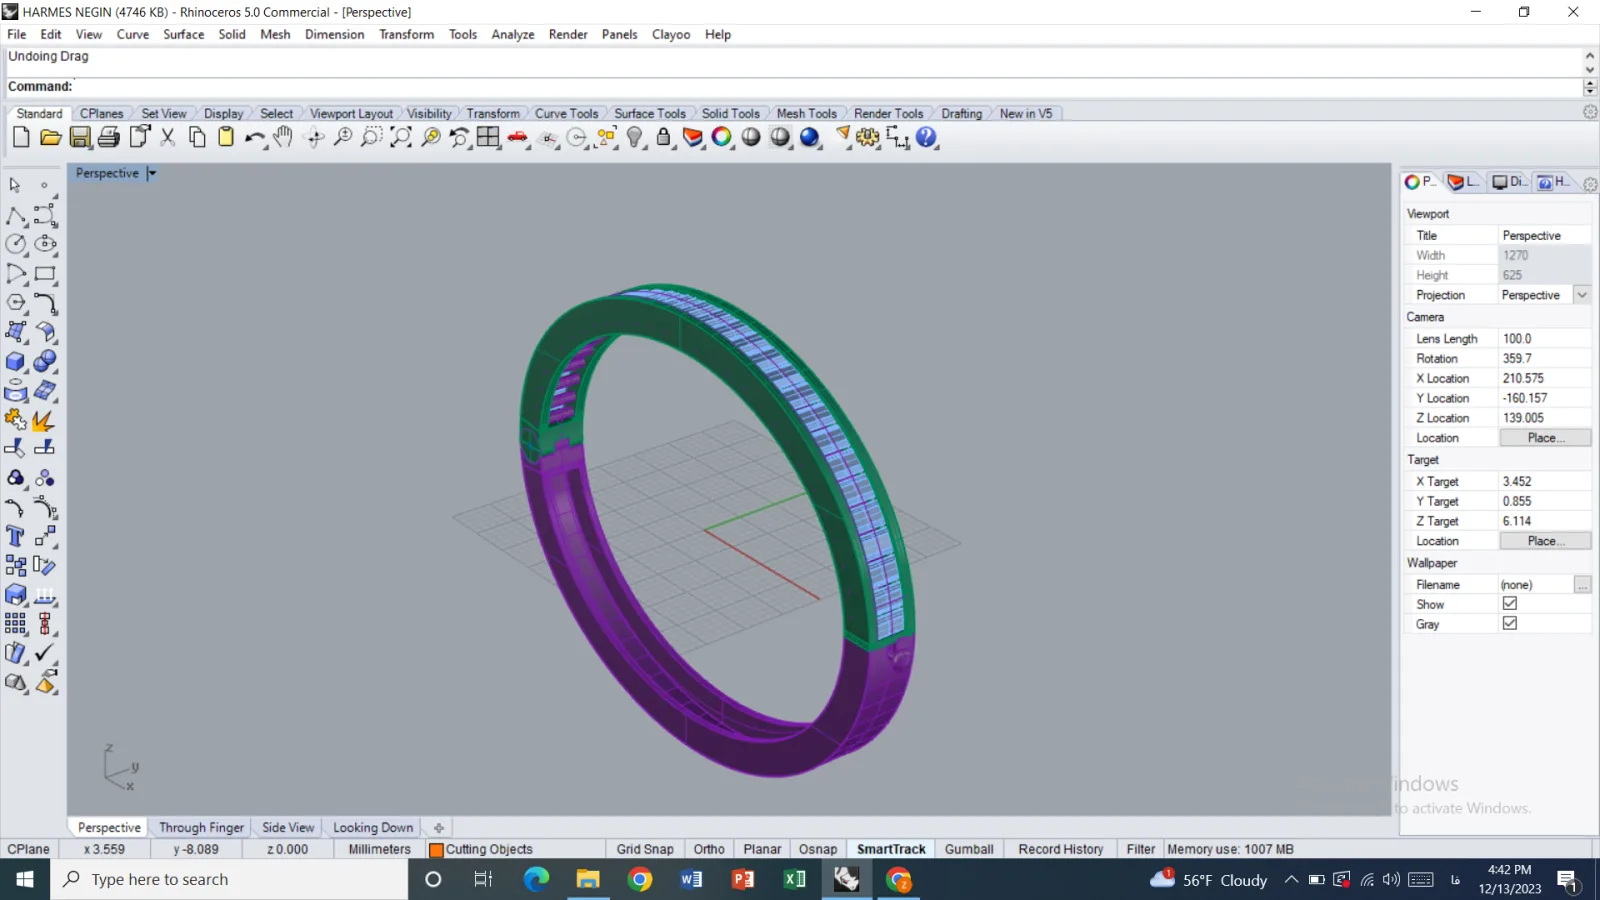
Task: Toggle Ortho mode in status bar
Action: pyautogui.click(x=709, y=849)
